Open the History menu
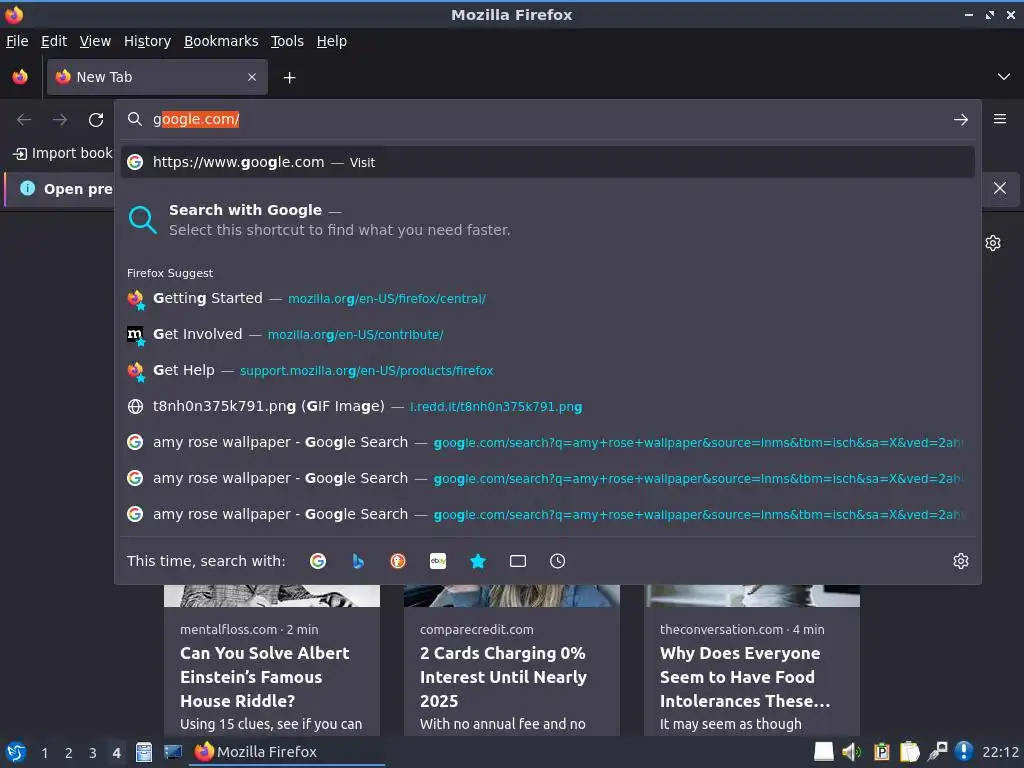The image size is (1024, 768). 147,41
